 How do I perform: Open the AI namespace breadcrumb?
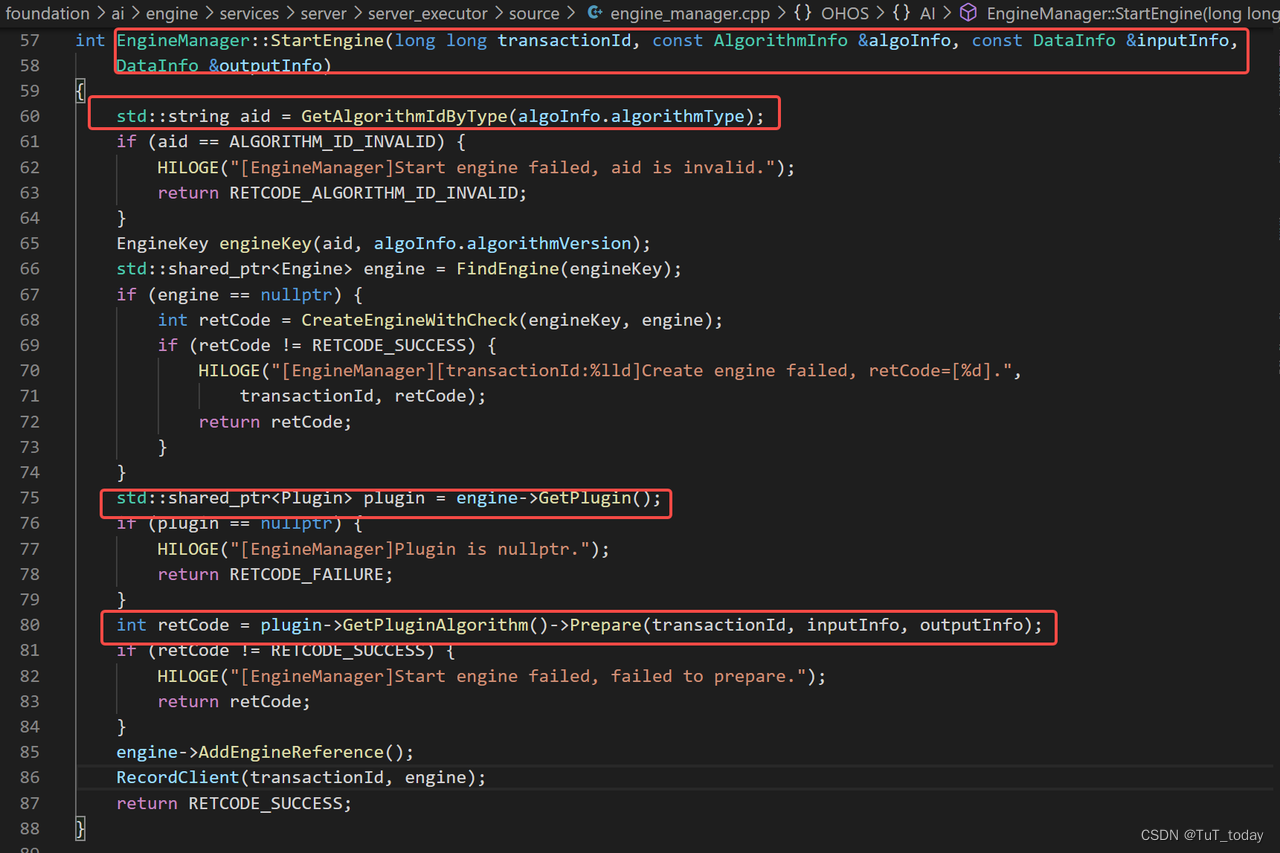(926, 13)
